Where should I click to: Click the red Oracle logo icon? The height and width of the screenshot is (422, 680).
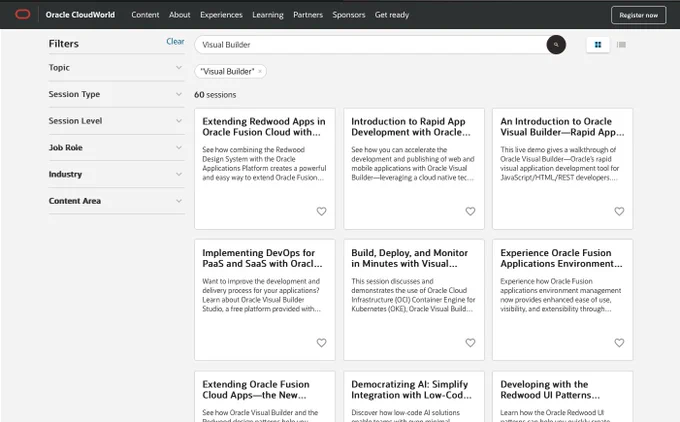tap(23, 14)
